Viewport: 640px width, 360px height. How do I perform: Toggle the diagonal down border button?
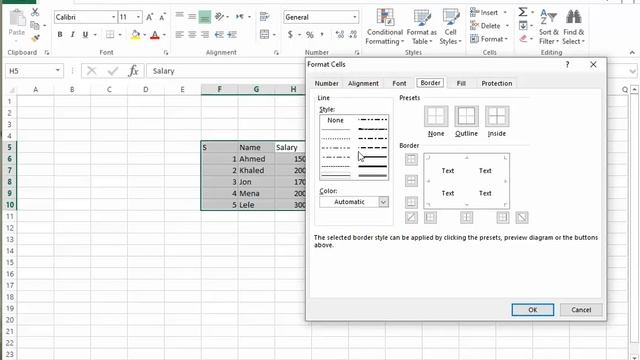pos(522,218)
